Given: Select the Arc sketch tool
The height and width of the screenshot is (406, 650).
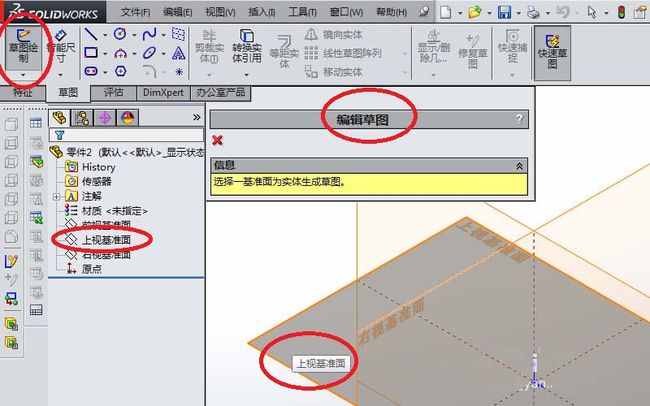Looking at the screenshot, I should tap(120, 53).
